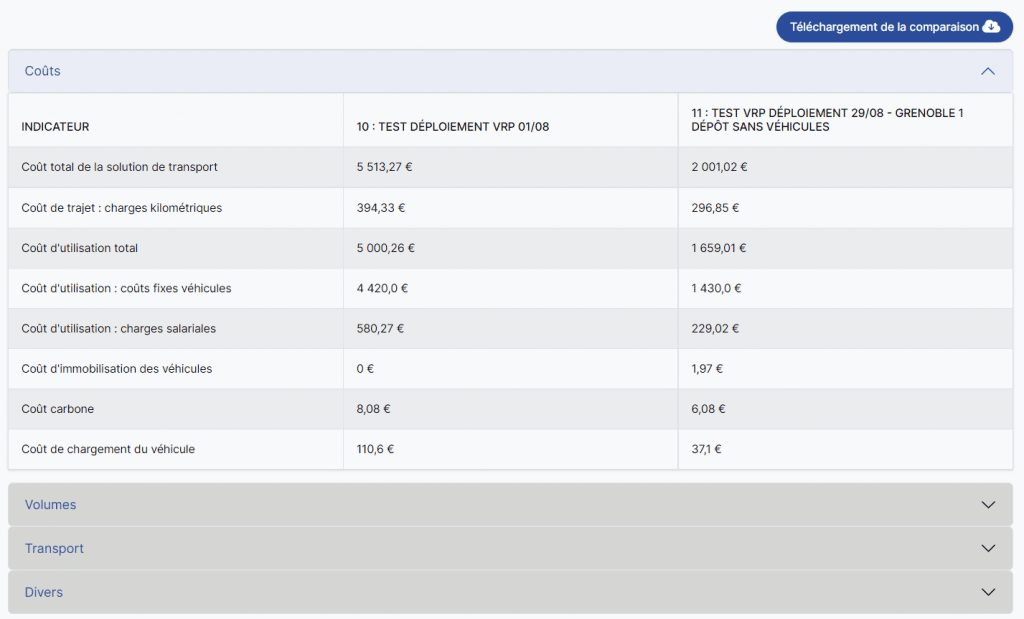Click the 'Coût carbone' label

point(57,409)
